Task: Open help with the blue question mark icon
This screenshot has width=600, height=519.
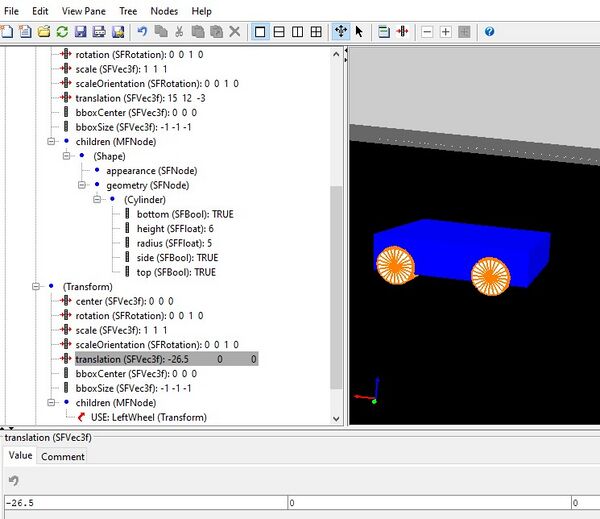Action: (489, 32)
